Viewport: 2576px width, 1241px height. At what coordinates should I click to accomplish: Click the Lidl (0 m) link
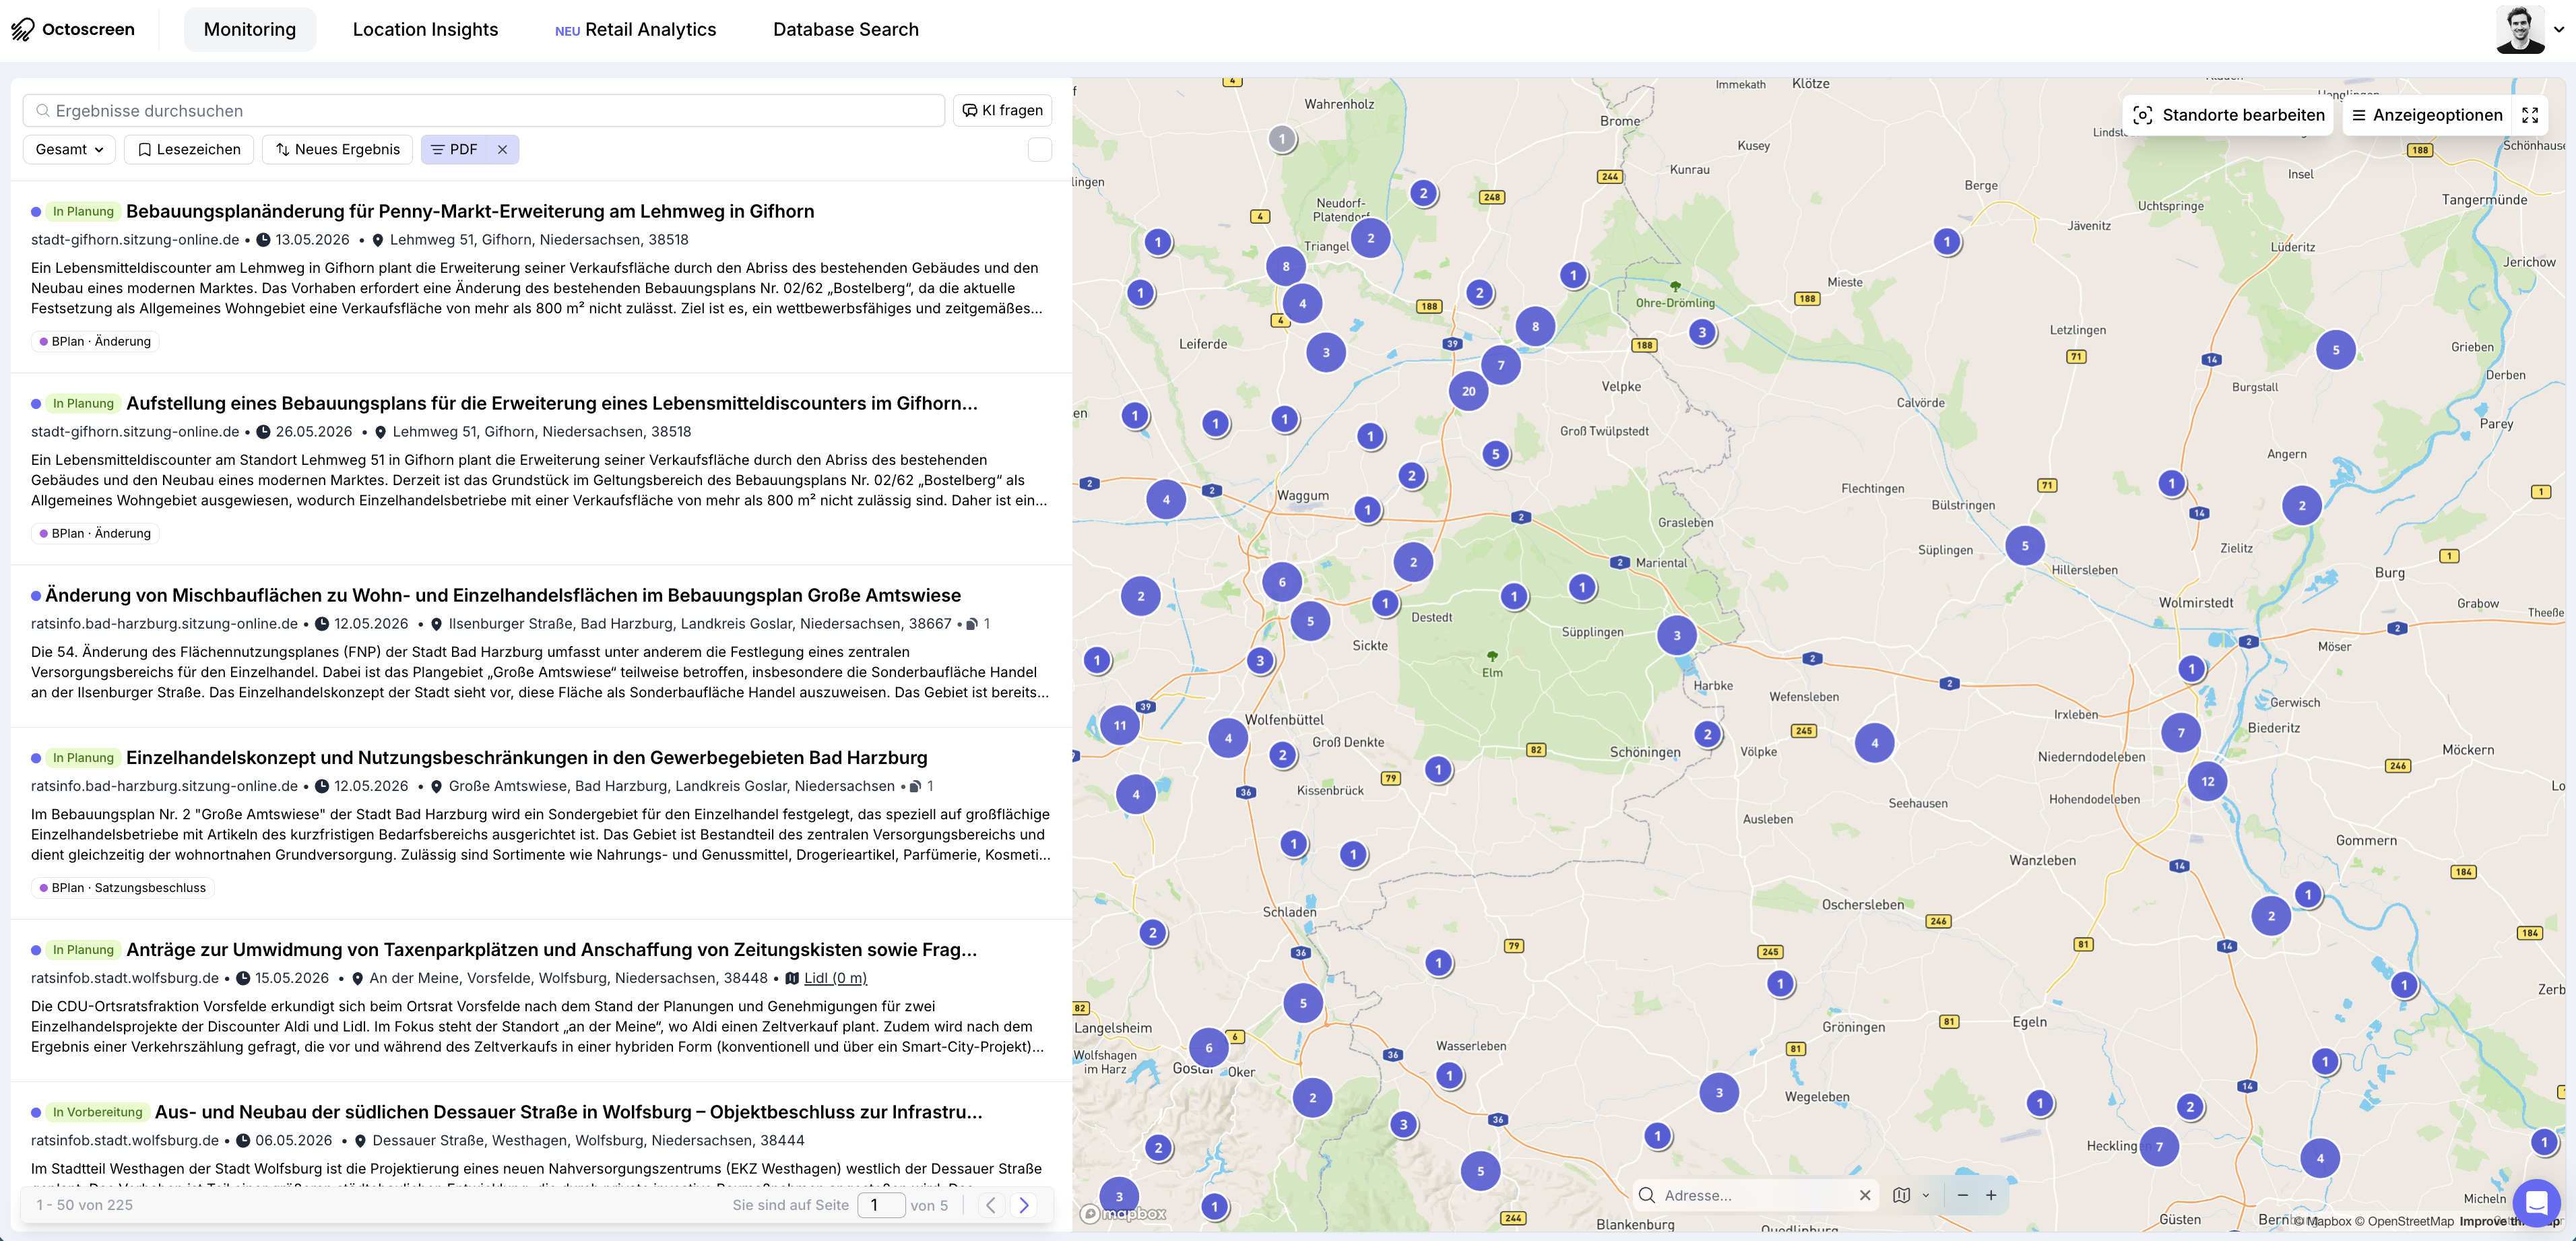pos(835,978)
